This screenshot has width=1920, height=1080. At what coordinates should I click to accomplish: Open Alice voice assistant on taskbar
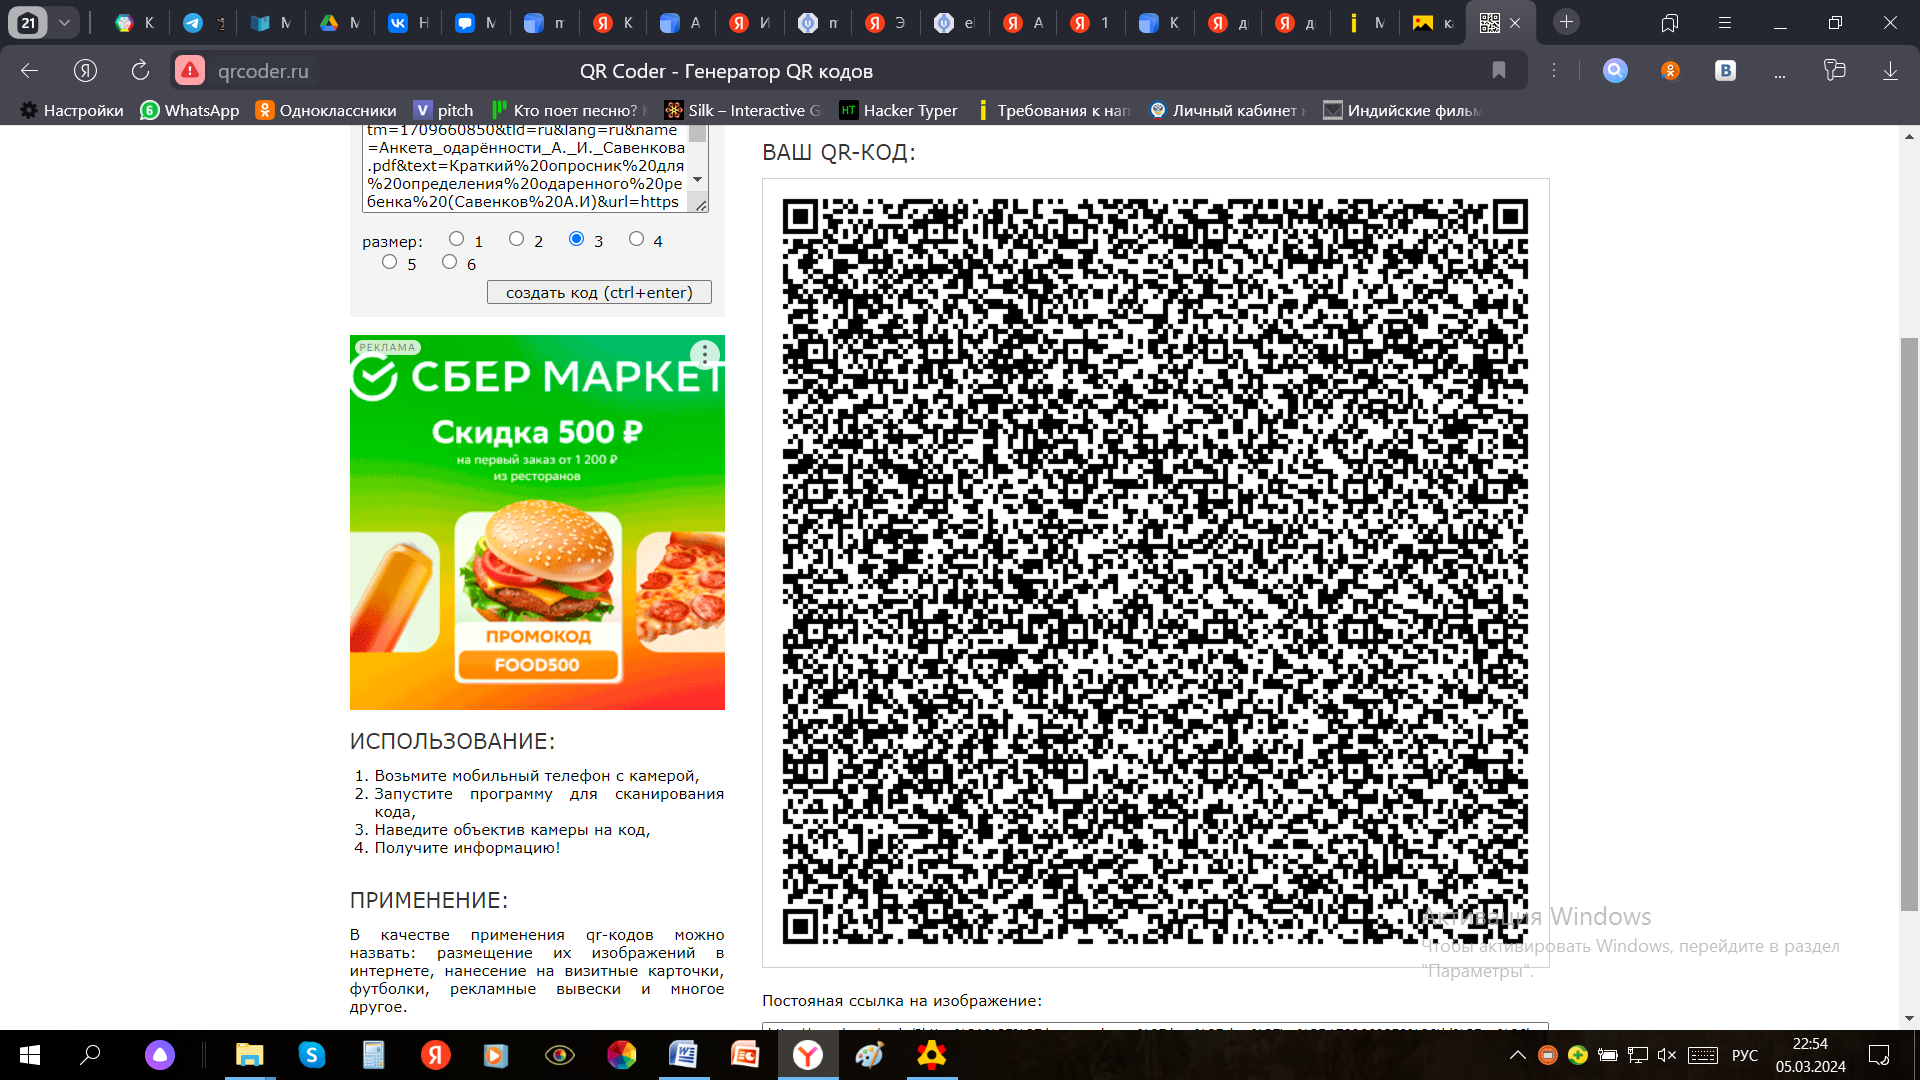[x=160, y=1055]
